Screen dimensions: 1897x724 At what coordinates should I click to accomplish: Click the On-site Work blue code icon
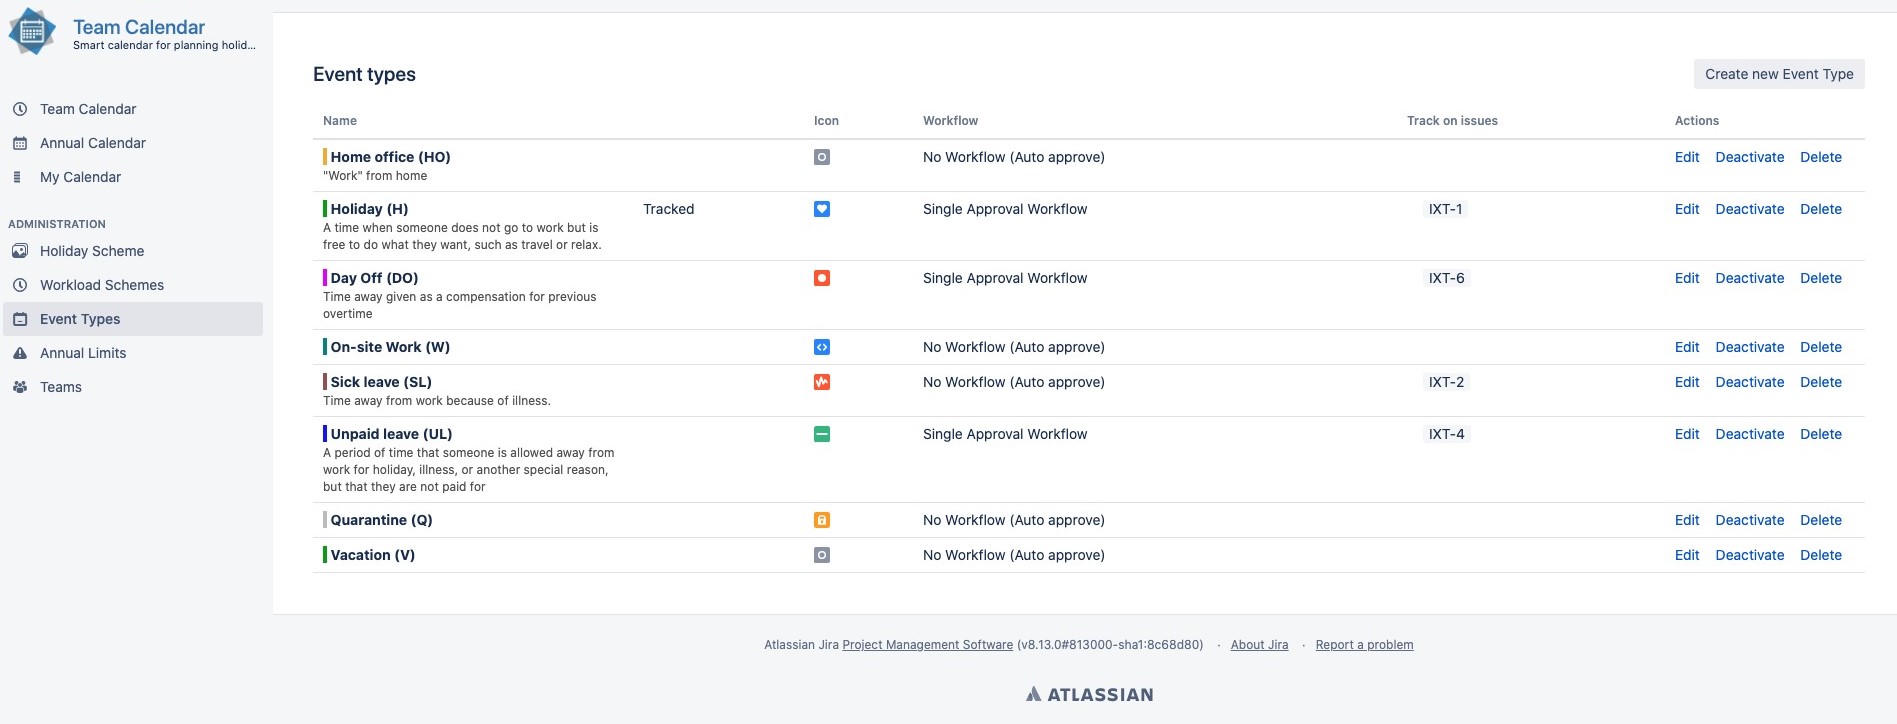pyautogui.click(x=822, y=347)
